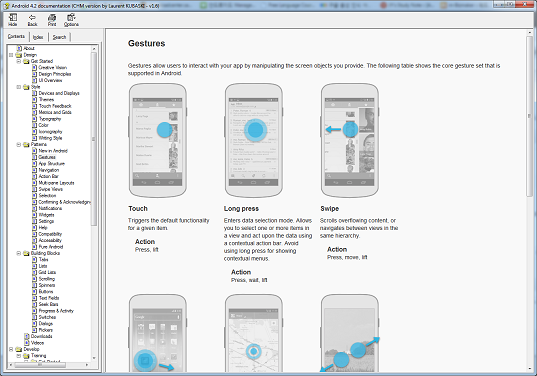Click the contents tree scroll-up arrow
This screenshot has width=537, height=376.
click(94, 49)
